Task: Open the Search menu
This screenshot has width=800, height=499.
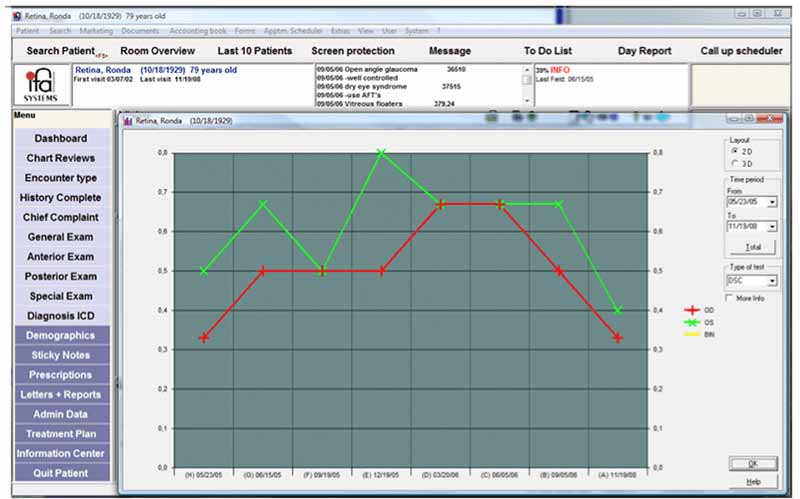Action: click(60, 31)
